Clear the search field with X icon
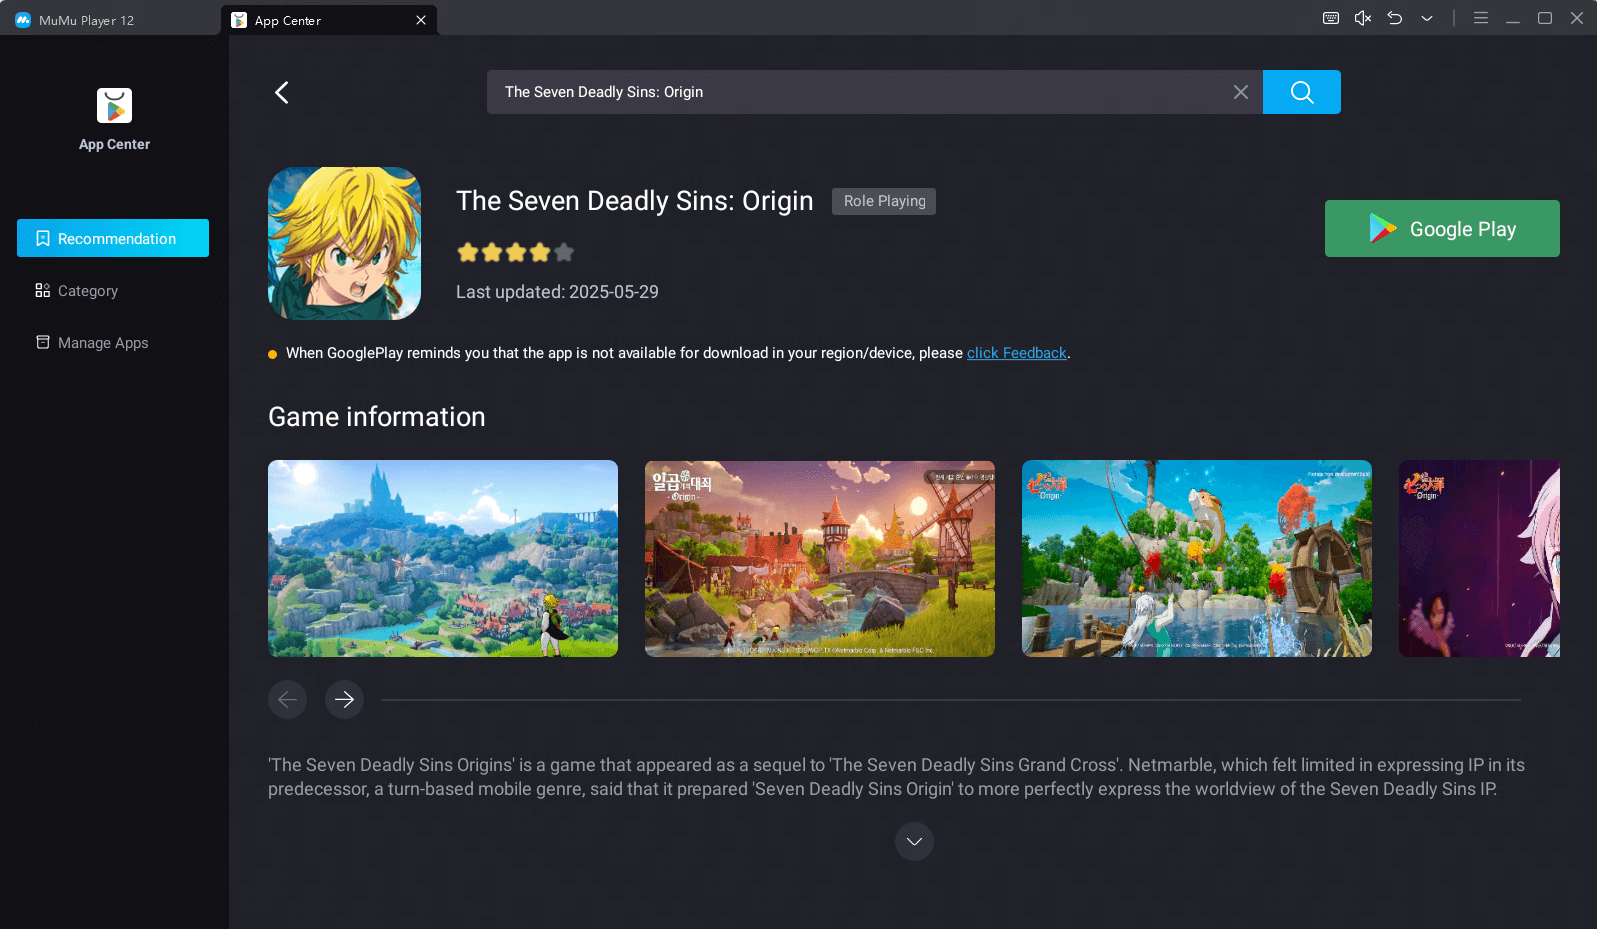The width and height of the screenshot is (1597, 929). tap(1240, 92)
